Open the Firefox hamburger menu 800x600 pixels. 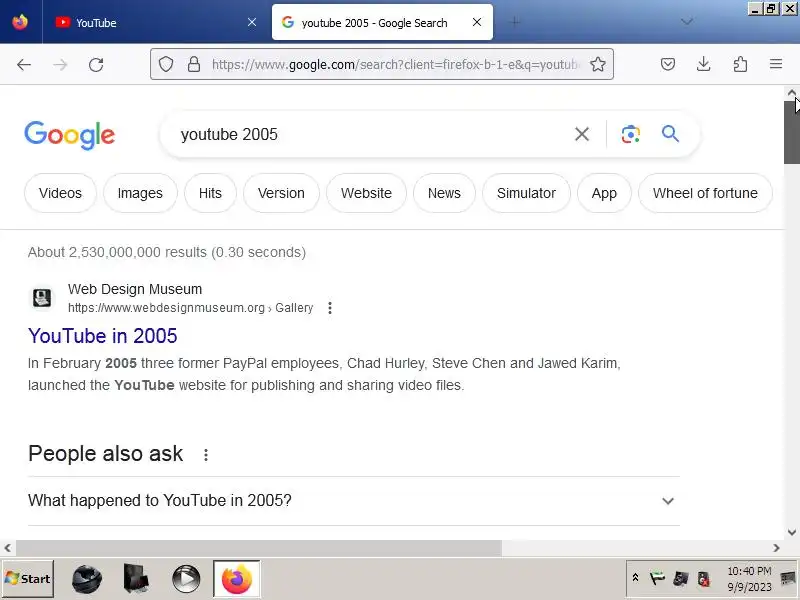click(776, 64)
